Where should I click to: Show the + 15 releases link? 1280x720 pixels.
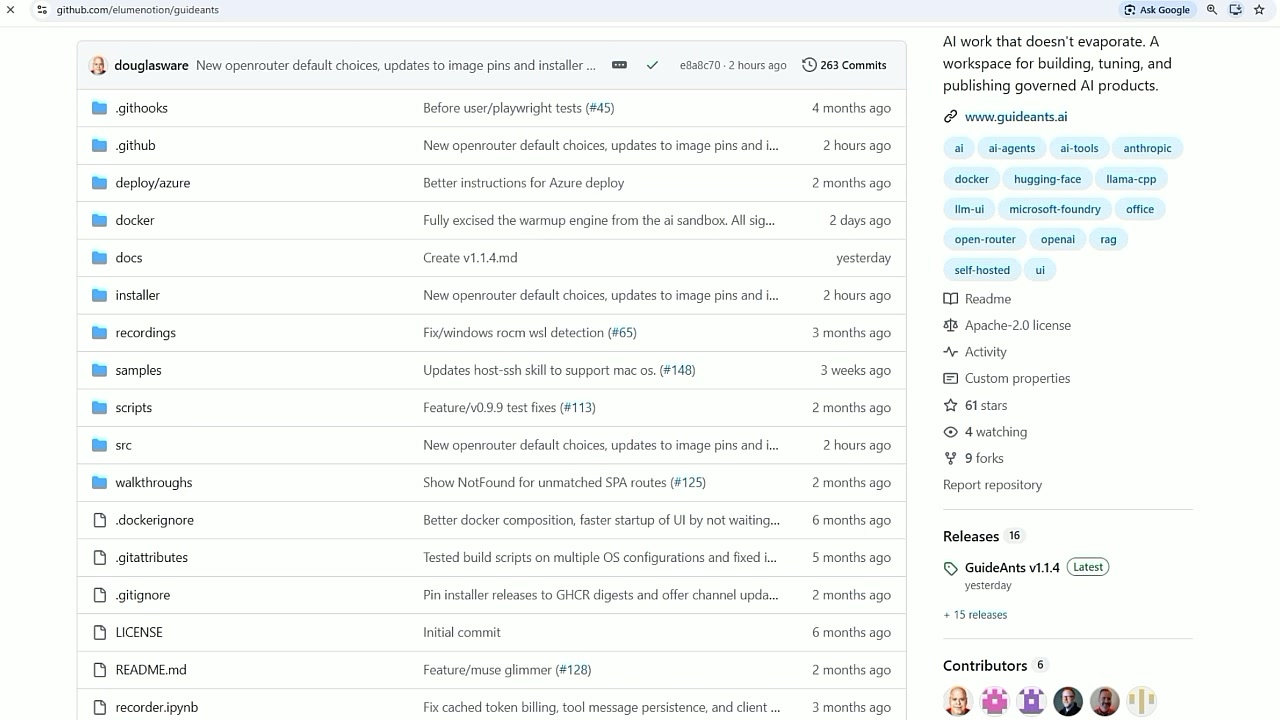975,615
